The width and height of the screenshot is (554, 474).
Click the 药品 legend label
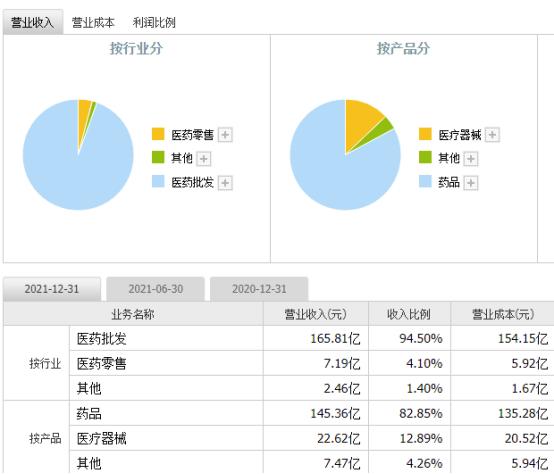pyautogui.click(x=449, y=183)
